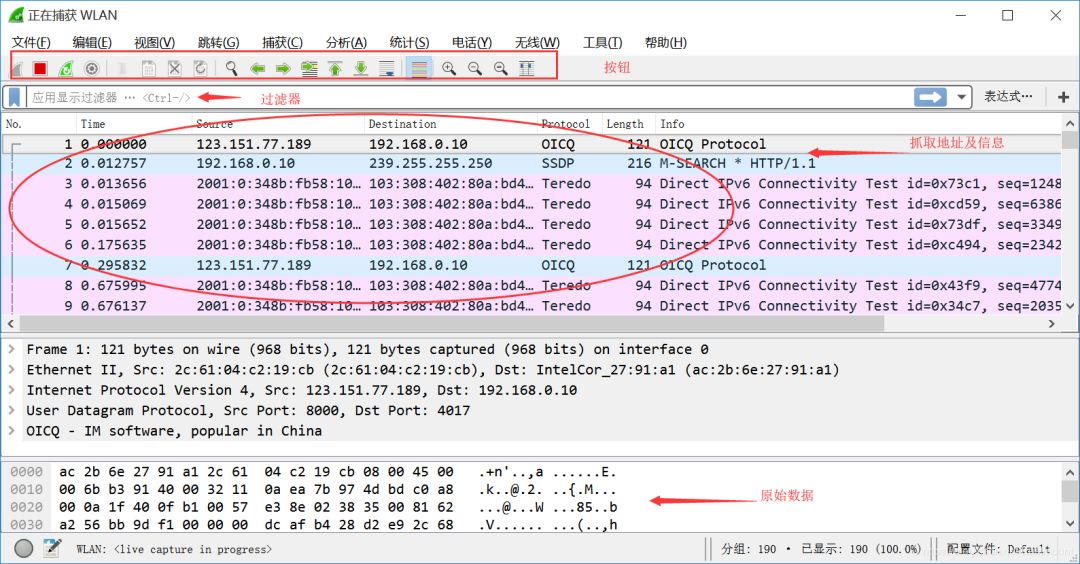Open the find packet magnifier
Screen dimensions: 1080x564
(x=231, y=68)
